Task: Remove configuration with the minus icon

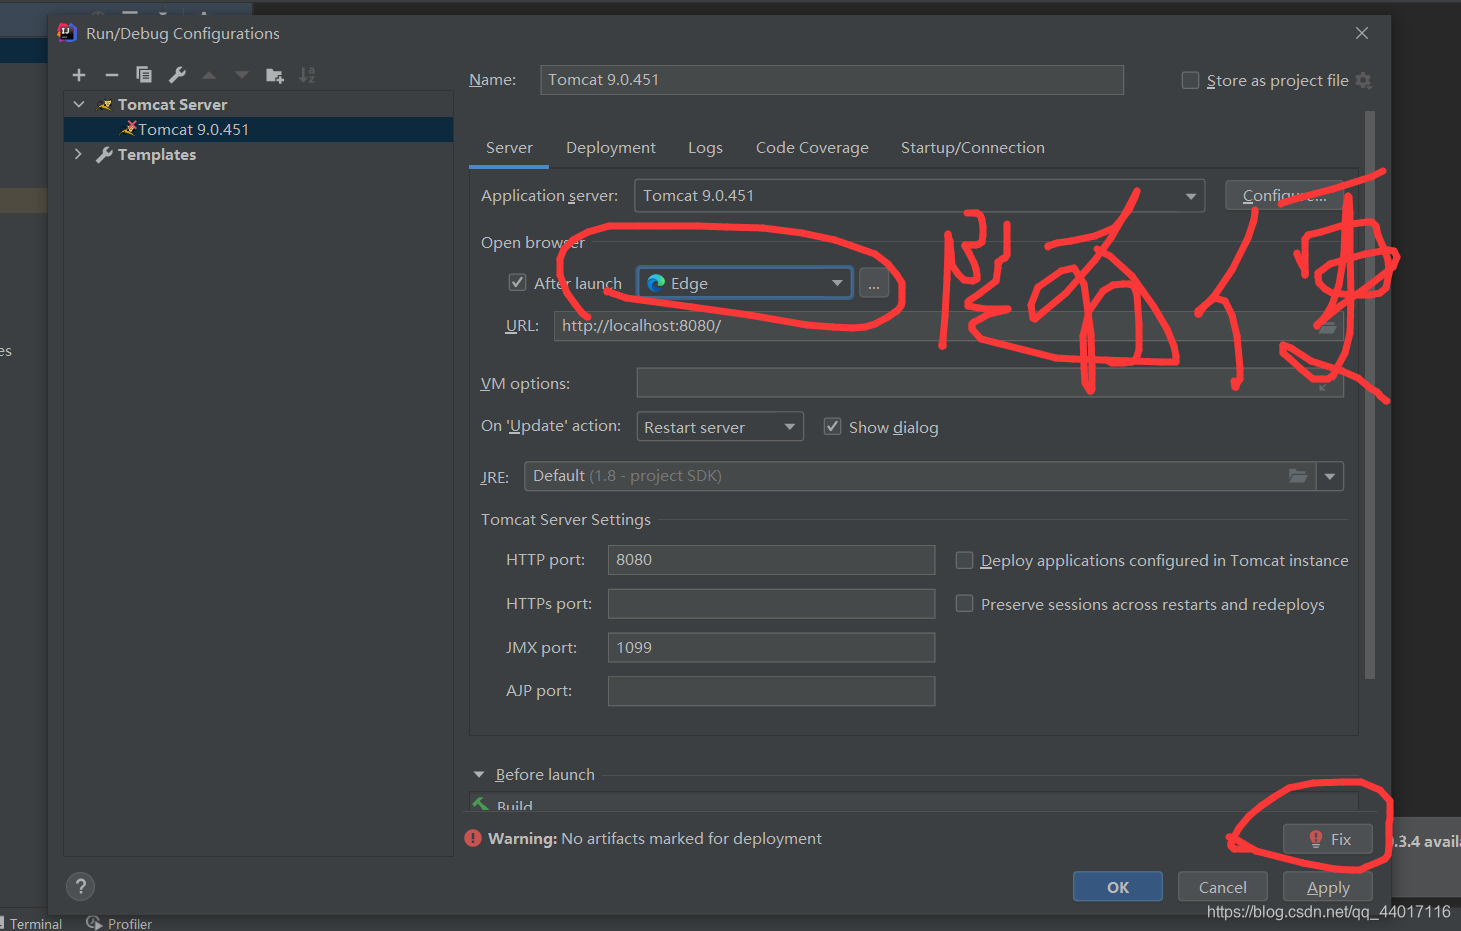Action: [x=112, y=75]
